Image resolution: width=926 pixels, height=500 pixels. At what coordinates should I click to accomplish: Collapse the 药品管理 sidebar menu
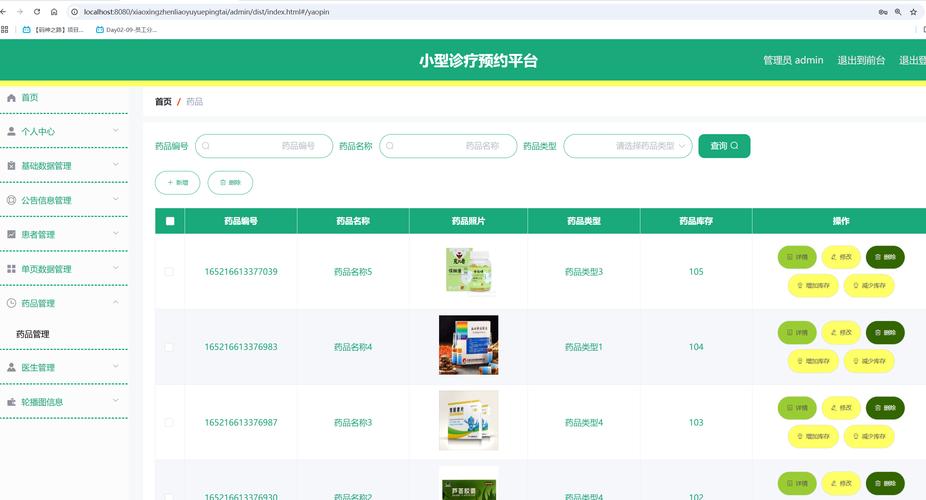click(x=116, y=302)
